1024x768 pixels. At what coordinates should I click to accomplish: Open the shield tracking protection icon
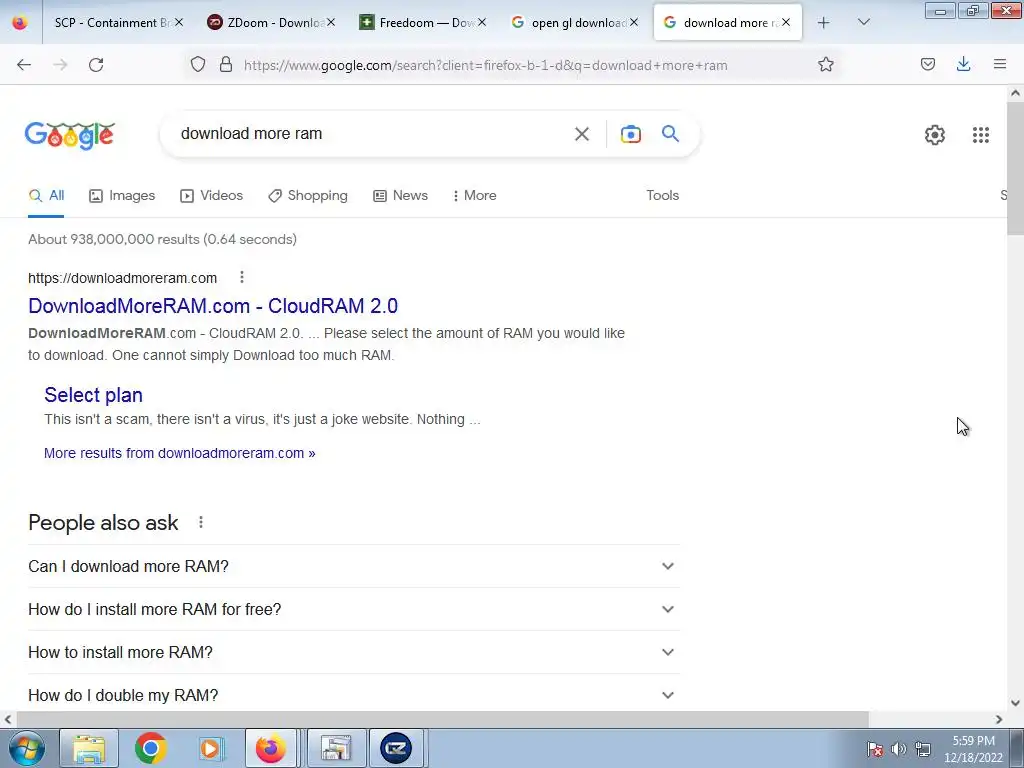[198, 64]
